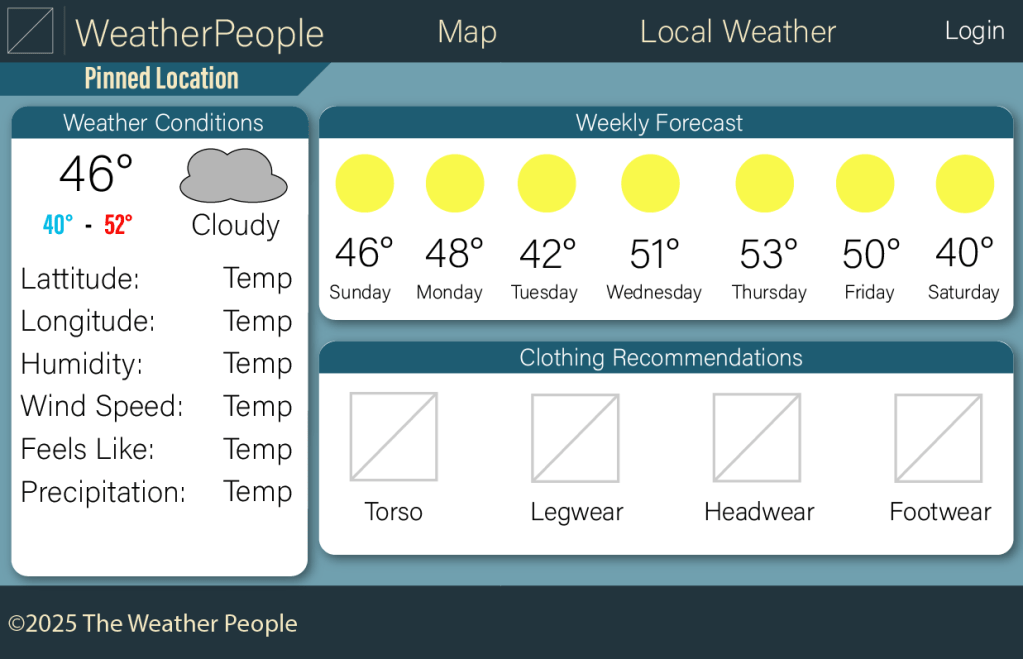The width and height of the screenshot is (1023, 659).
Task: Select Wednesday's sun forecast icon
Action: click(650, 184)
